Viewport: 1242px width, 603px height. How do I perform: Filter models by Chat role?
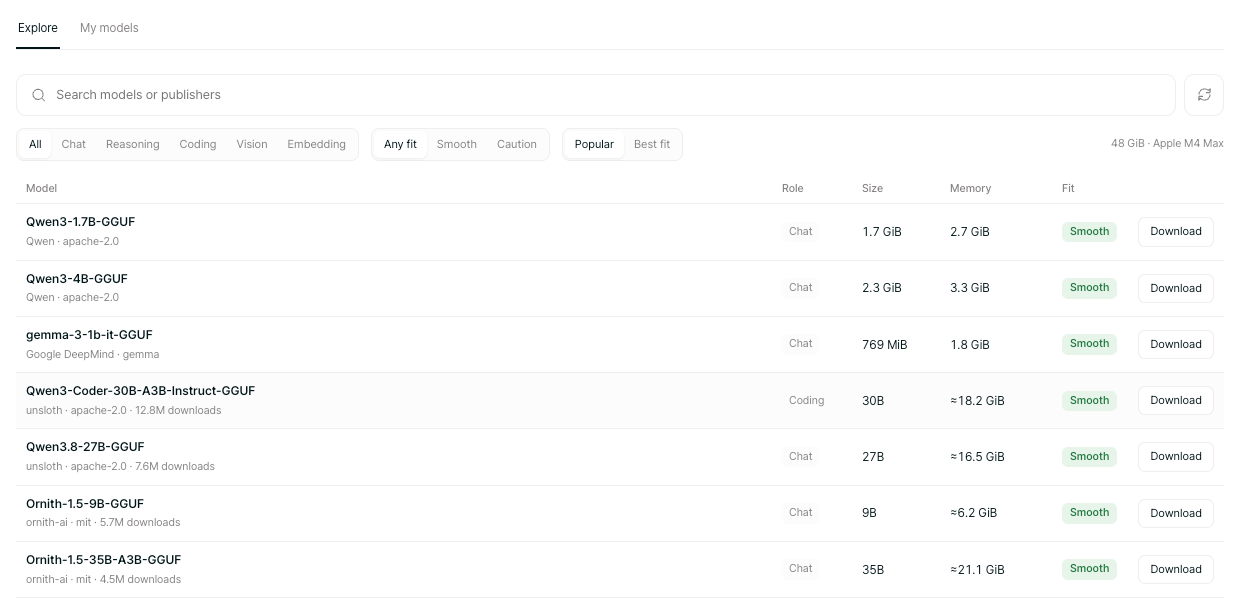(74, 144)
